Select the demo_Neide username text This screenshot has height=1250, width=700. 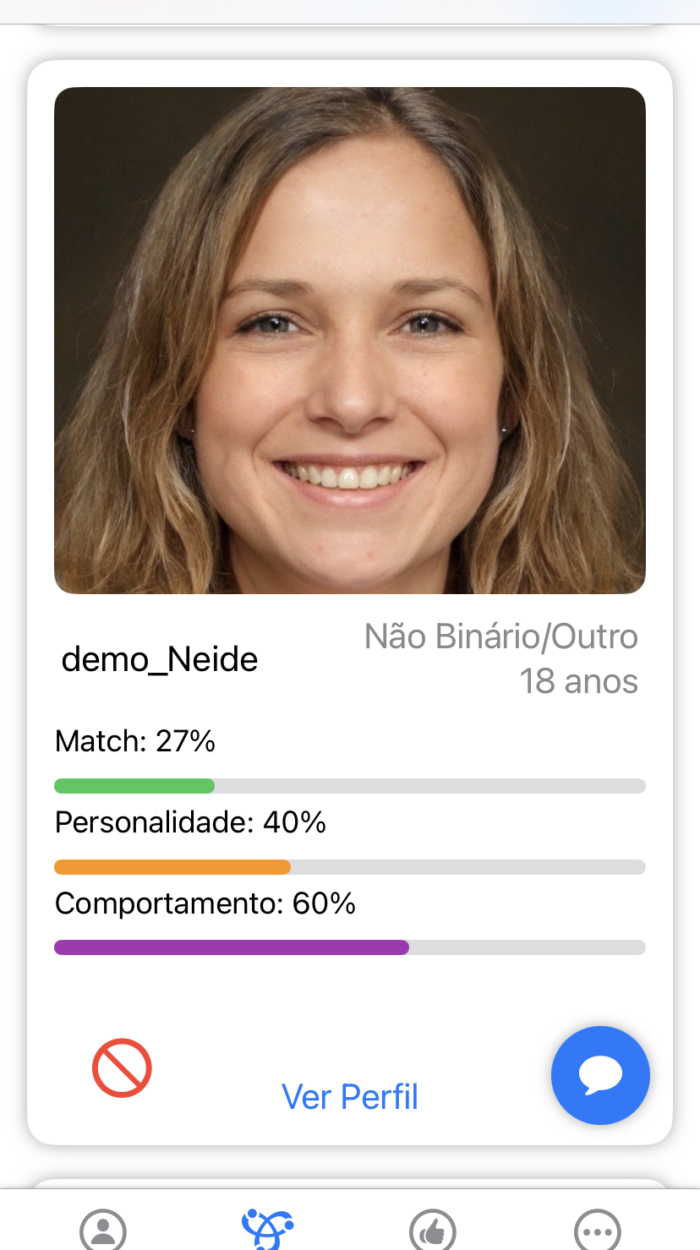click(160, 659)
